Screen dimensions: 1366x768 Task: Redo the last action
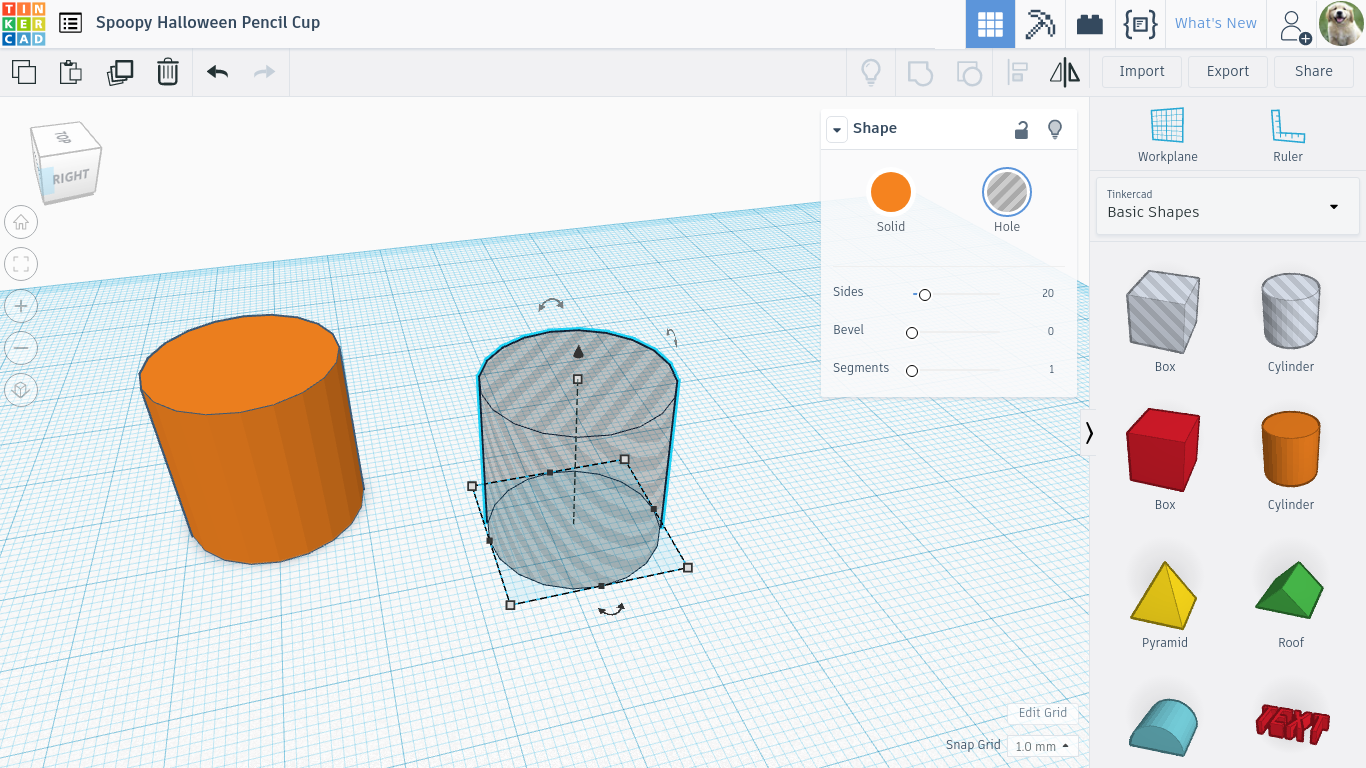click(x=264, y=72)
